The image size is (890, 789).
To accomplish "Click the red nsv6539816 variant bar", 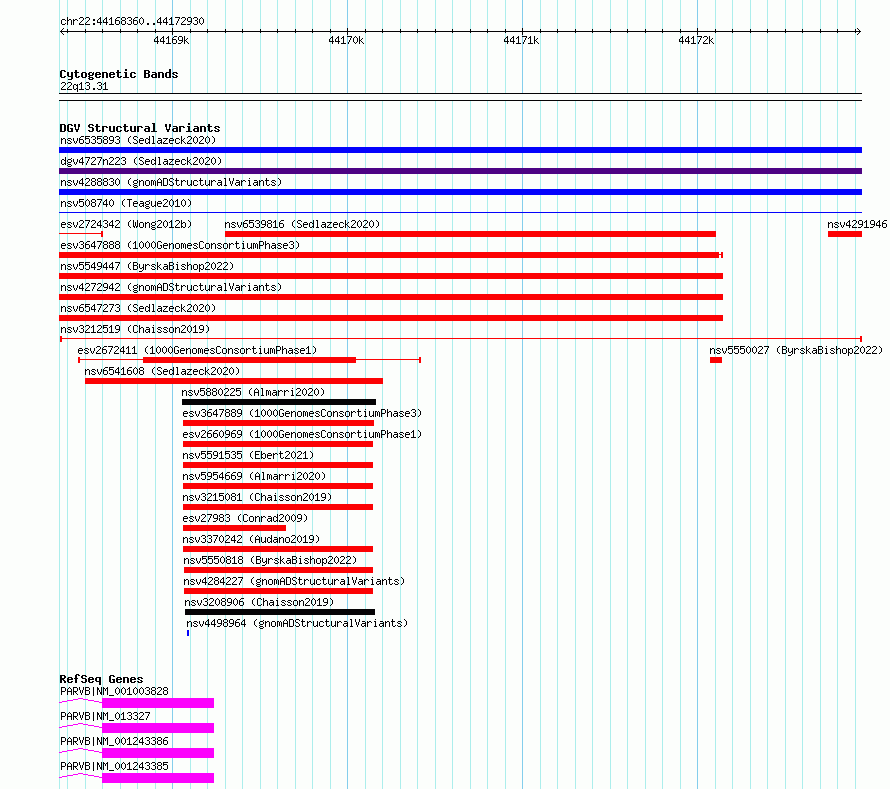I will pyautogui.click(x=470, y=234).
